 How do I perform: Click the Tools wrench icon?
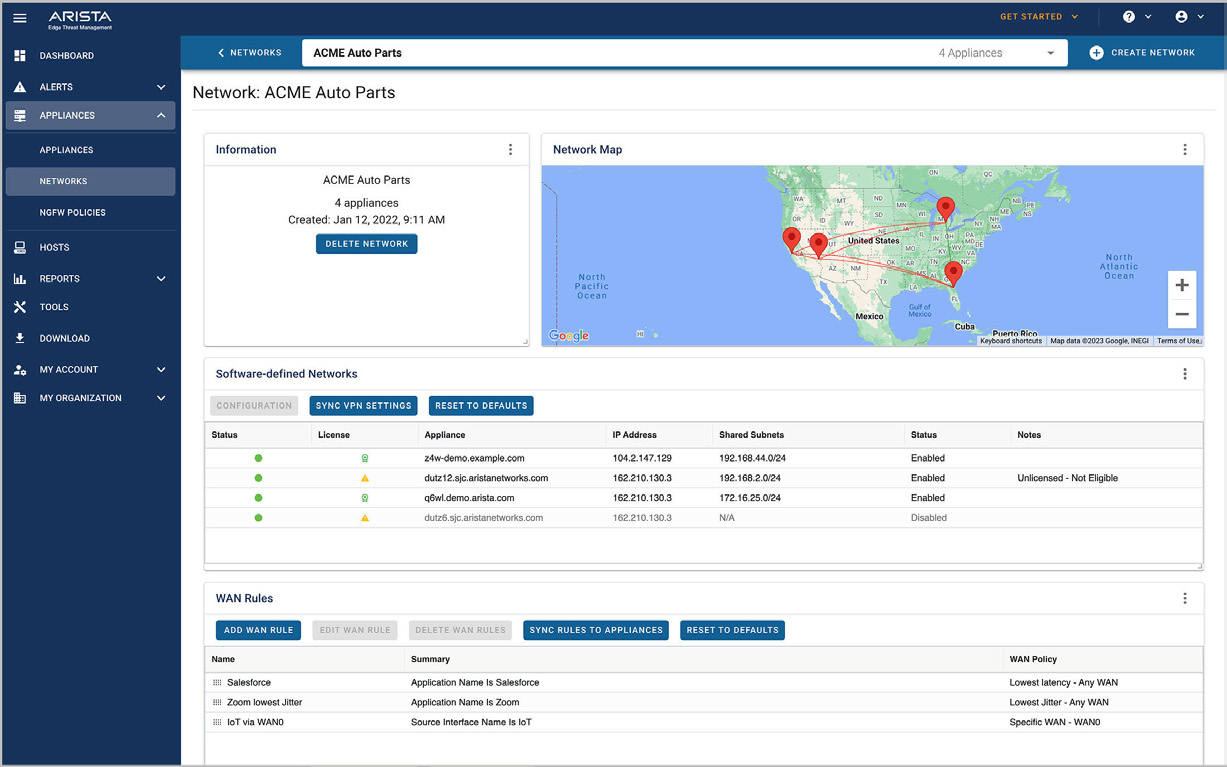click(20, 307)
